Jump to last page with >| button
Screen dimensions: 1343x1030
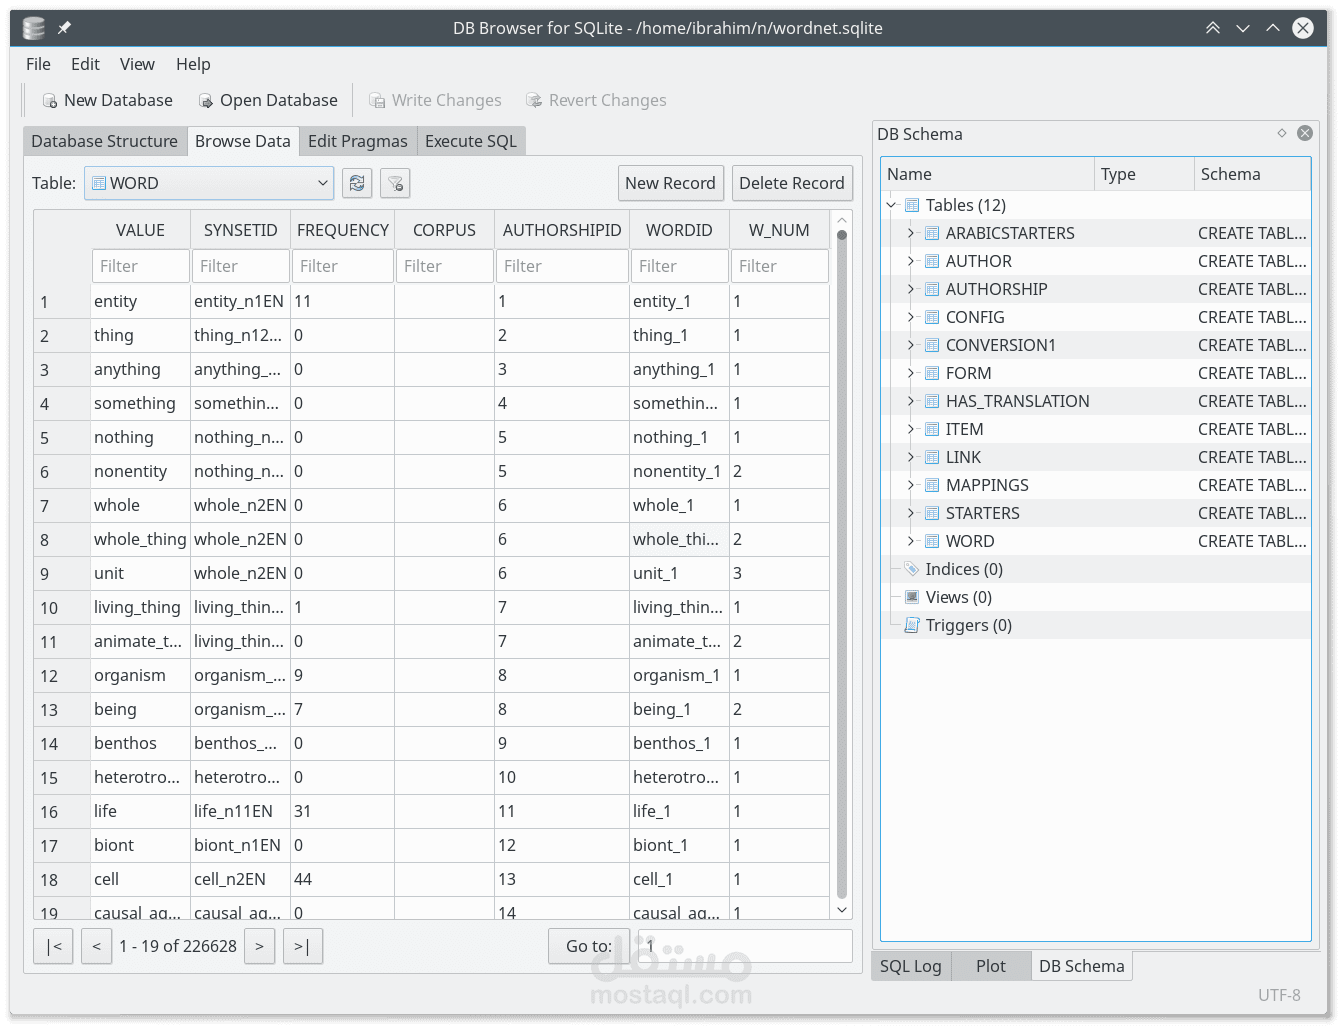pos(302,946)
